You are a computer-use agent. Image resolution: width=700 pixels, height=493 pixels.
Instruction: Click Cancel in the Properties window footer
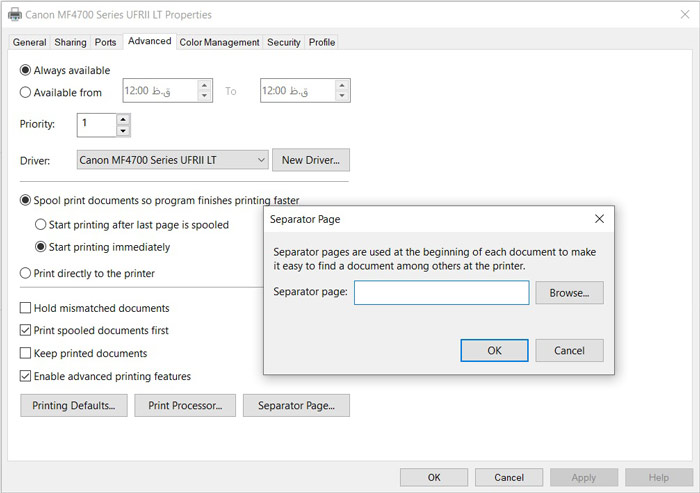(509, 477)
